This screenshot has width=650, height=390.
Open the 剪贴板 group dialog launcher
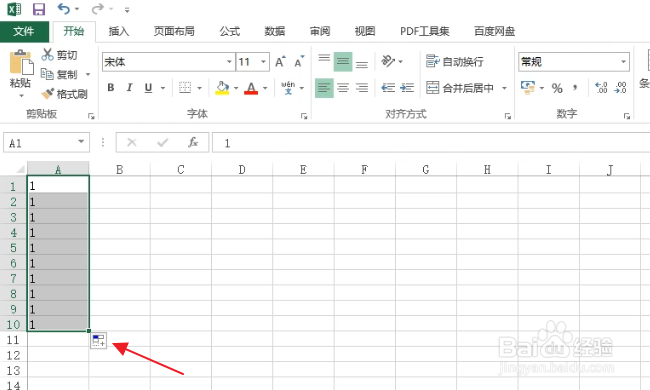(91, 116)
